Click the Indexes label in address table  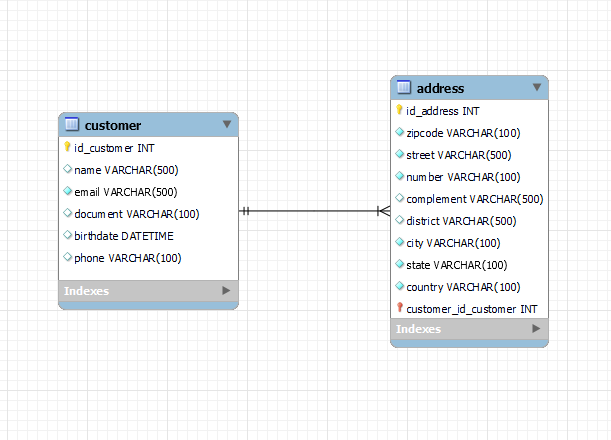[419, 329]
